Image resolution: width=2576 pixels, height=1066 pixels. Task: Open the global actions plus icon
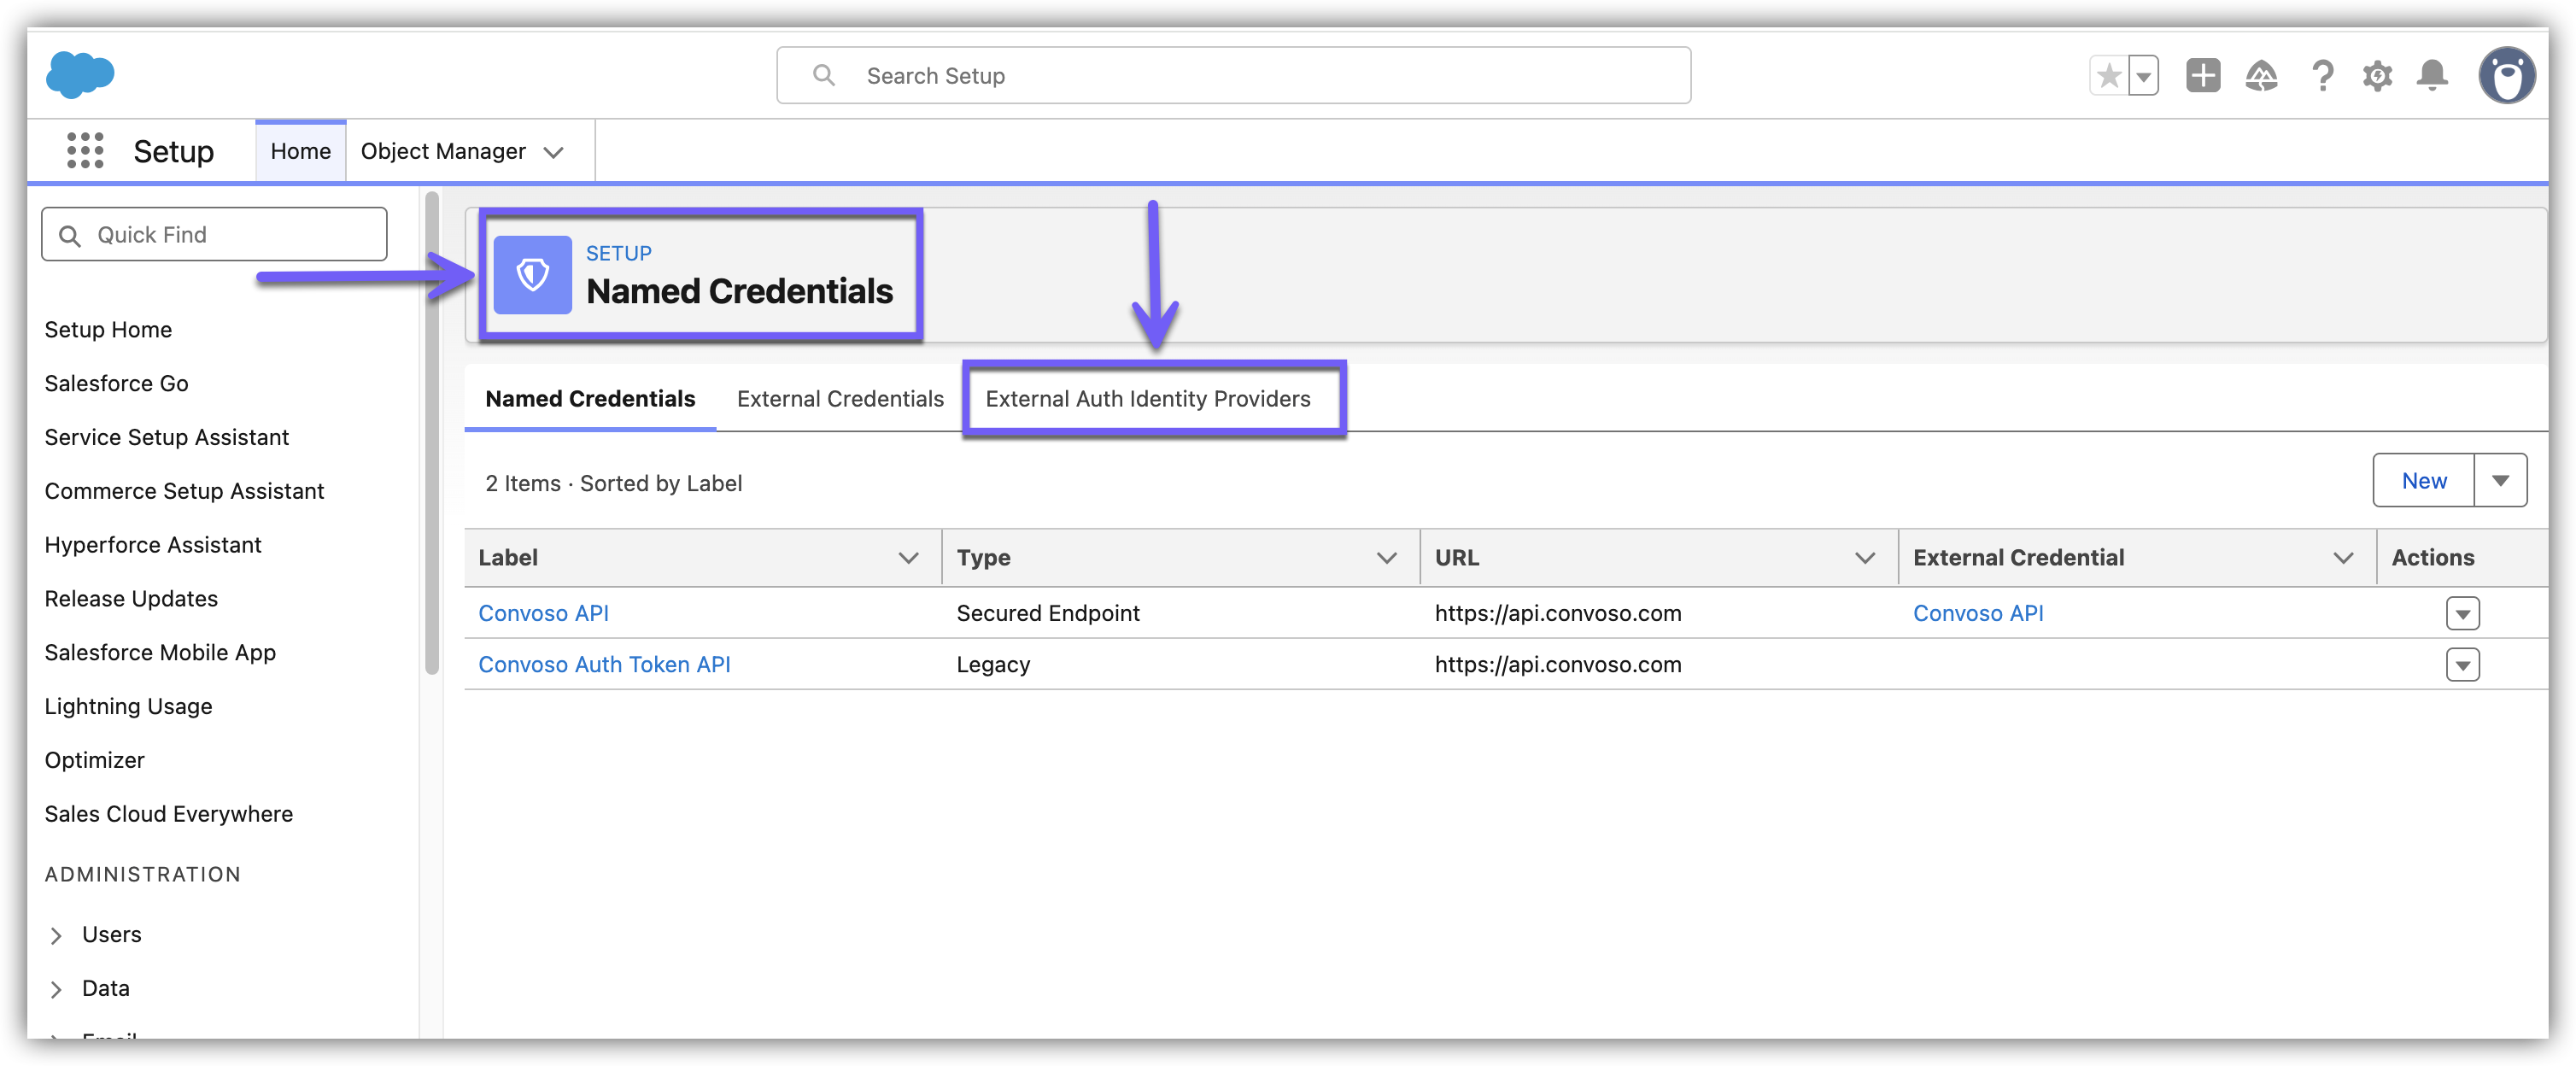pyautogui.click(x=2202, y=76)
